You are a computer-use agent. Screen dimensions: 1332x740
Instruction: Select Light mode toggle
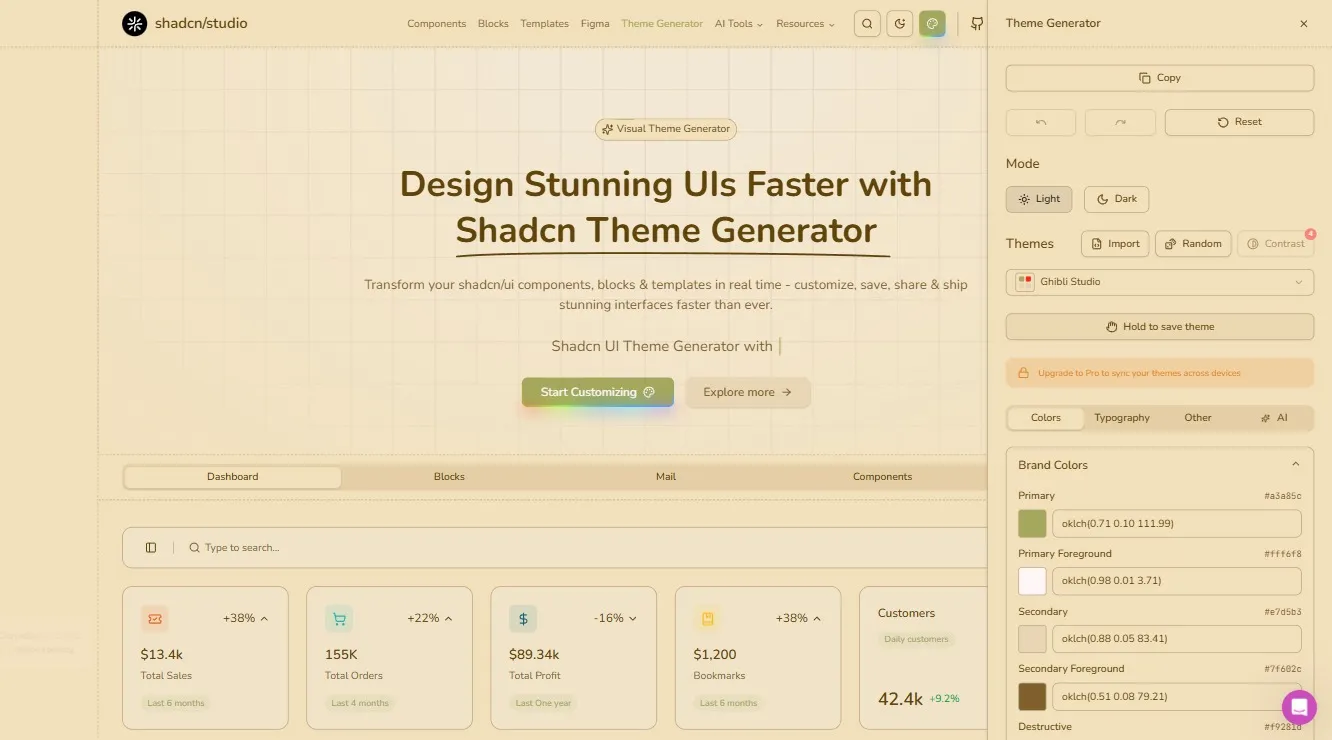(1039, 198)
